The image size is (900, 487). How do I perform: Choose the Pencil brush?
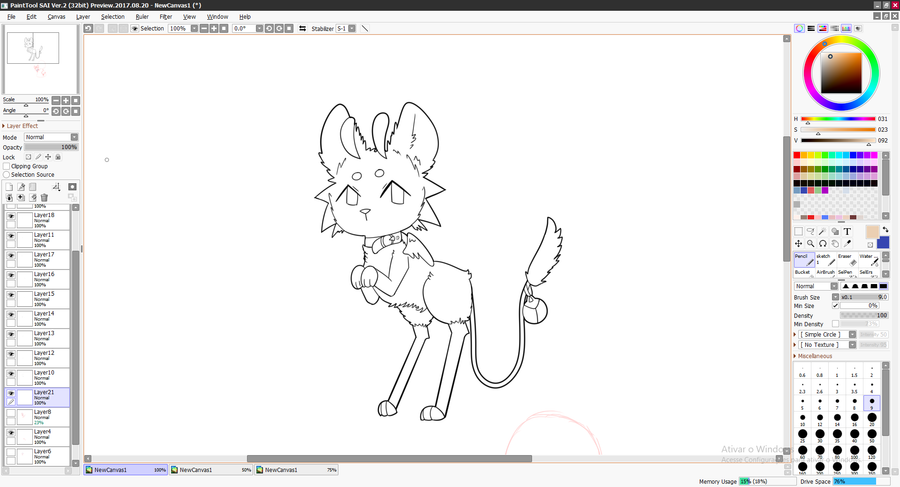click(x=804, y=259)
